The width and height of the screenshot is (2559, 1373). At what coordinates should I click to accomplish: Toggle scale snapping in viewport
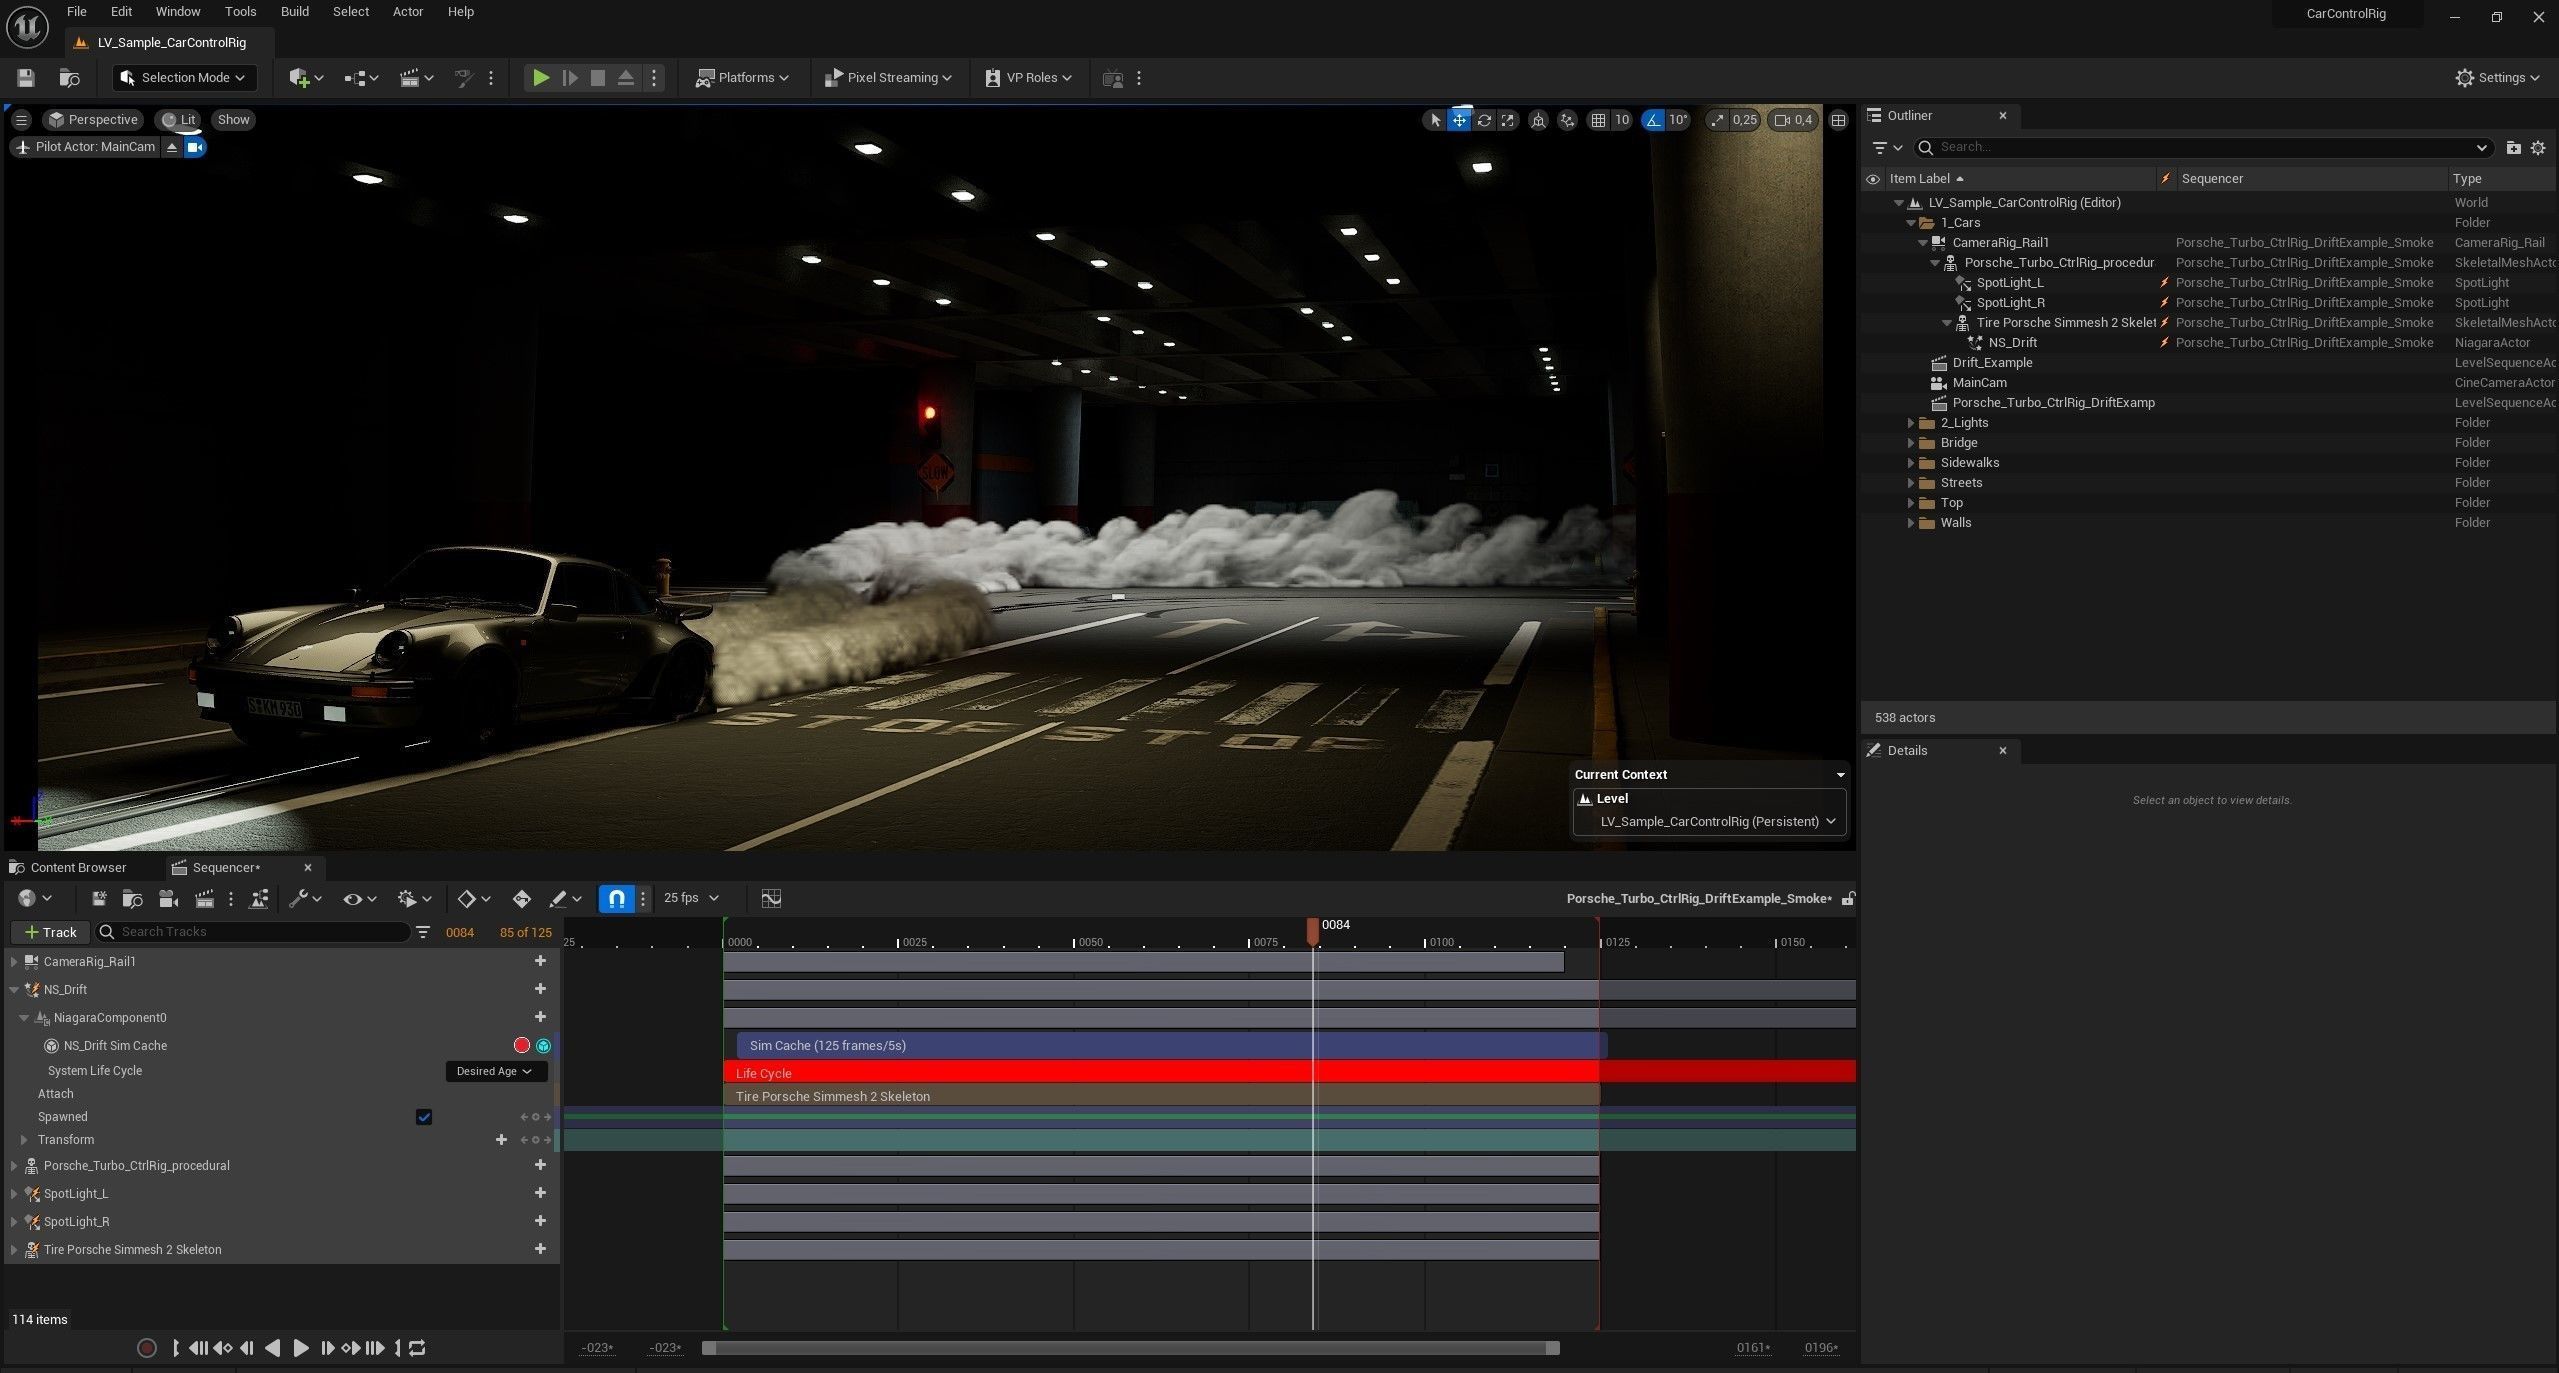pyautogui.click(x=1717, y=120)
